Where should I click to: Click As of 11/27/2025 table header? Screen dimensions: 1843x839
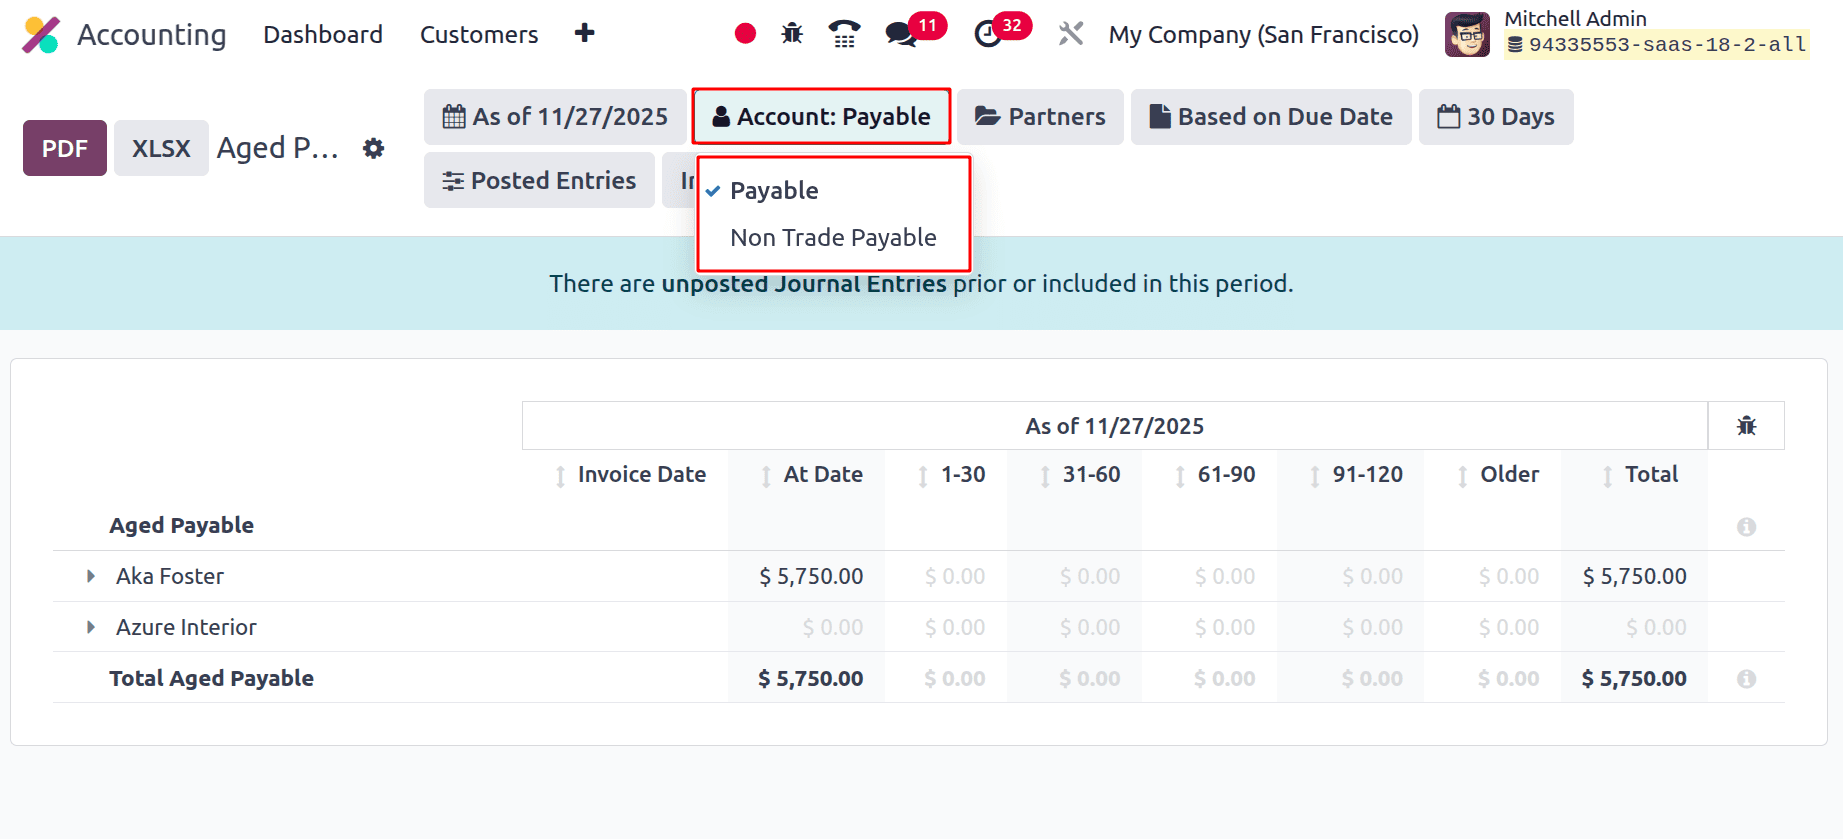pyautogui.click(x=1114, y=427)
